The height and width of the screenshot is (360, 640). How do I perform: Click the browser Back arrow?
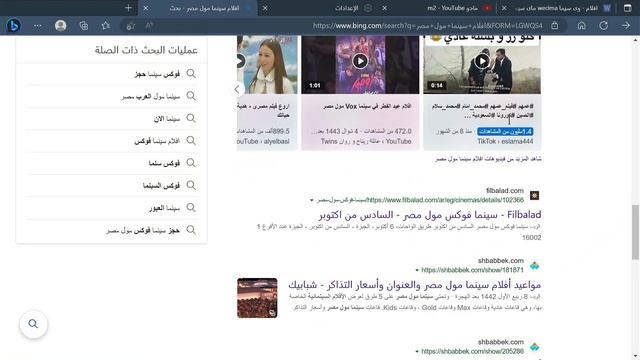click(625, 26)
